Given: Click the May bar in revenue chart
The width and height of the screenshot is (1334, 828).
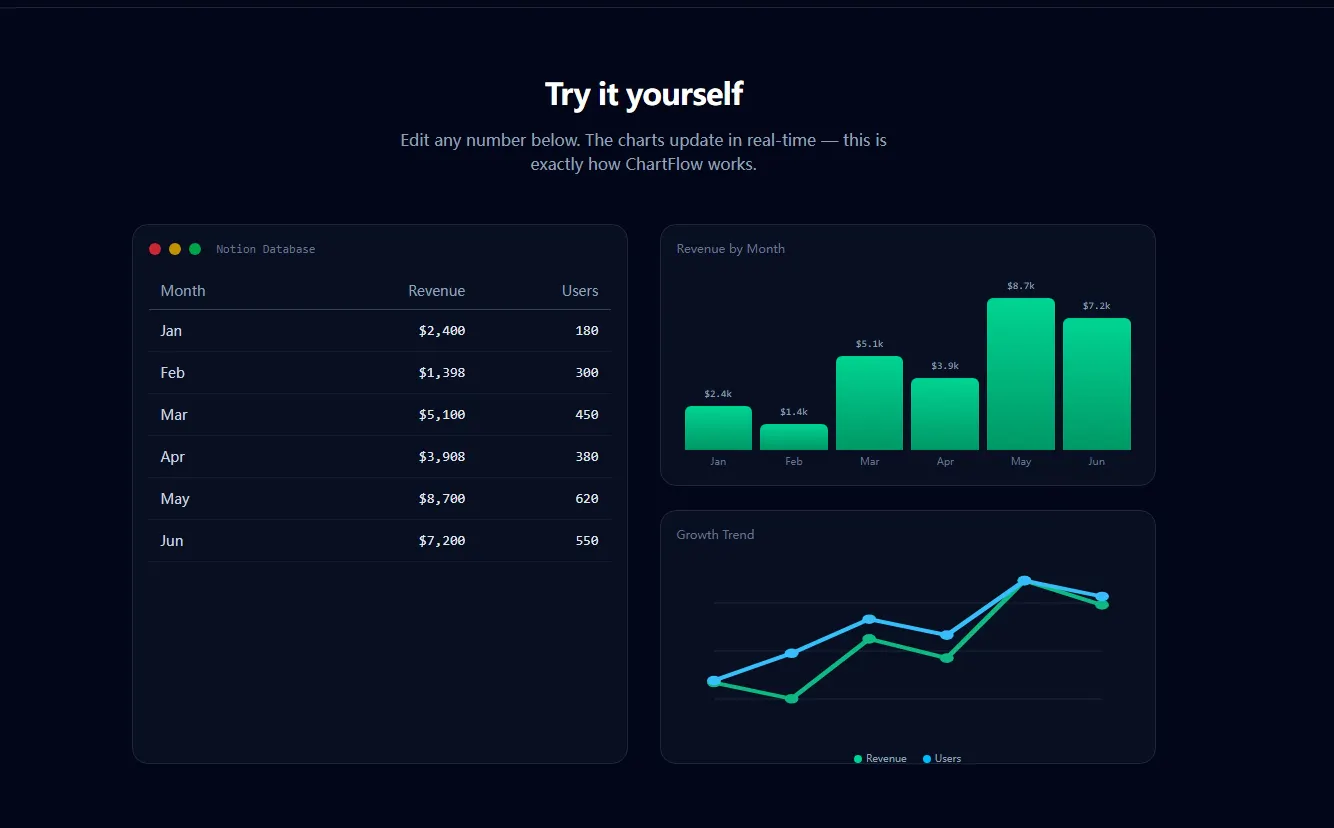Looking at the screenshot, I should click(1021, 374).
